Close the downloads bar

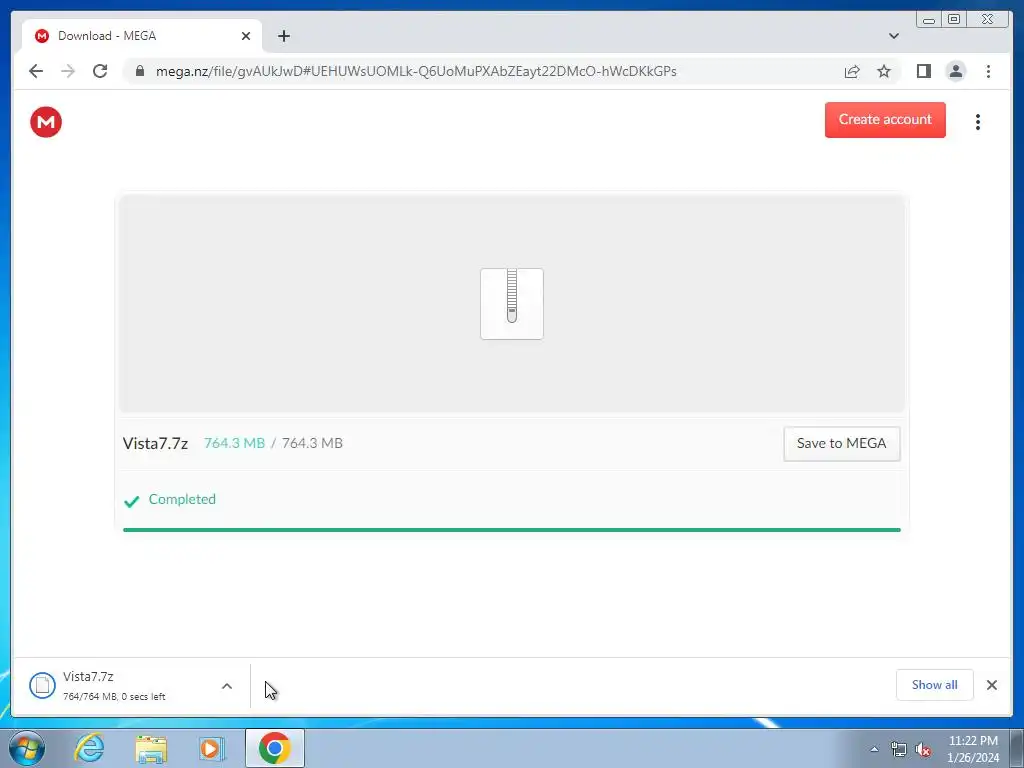pyautogui.click(x=991, y=685)
